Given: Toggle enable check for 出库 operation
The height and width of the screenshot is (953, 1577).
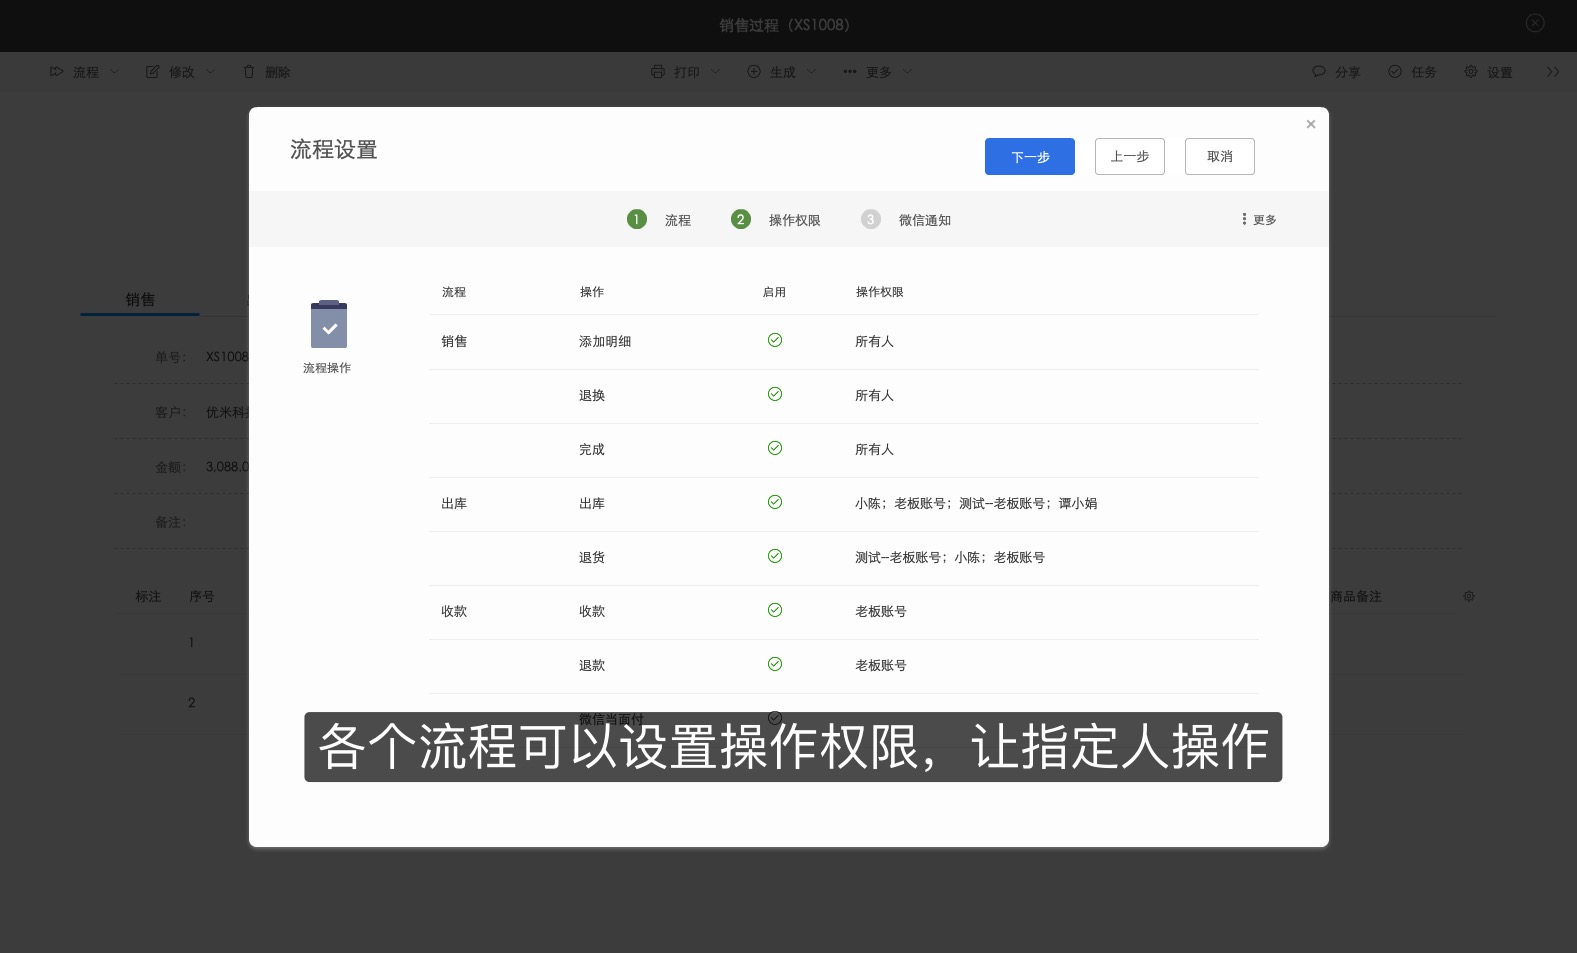Looking at the screenshot, I should [x=774, y=503].
